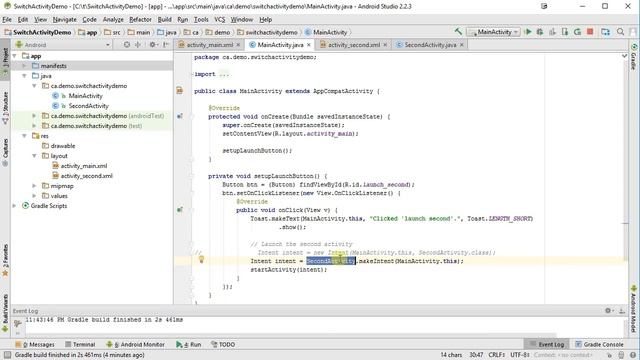Screen dimensions: 640x360
Task: Click the intention light bulb in gutter
Action: pos(201,259)
